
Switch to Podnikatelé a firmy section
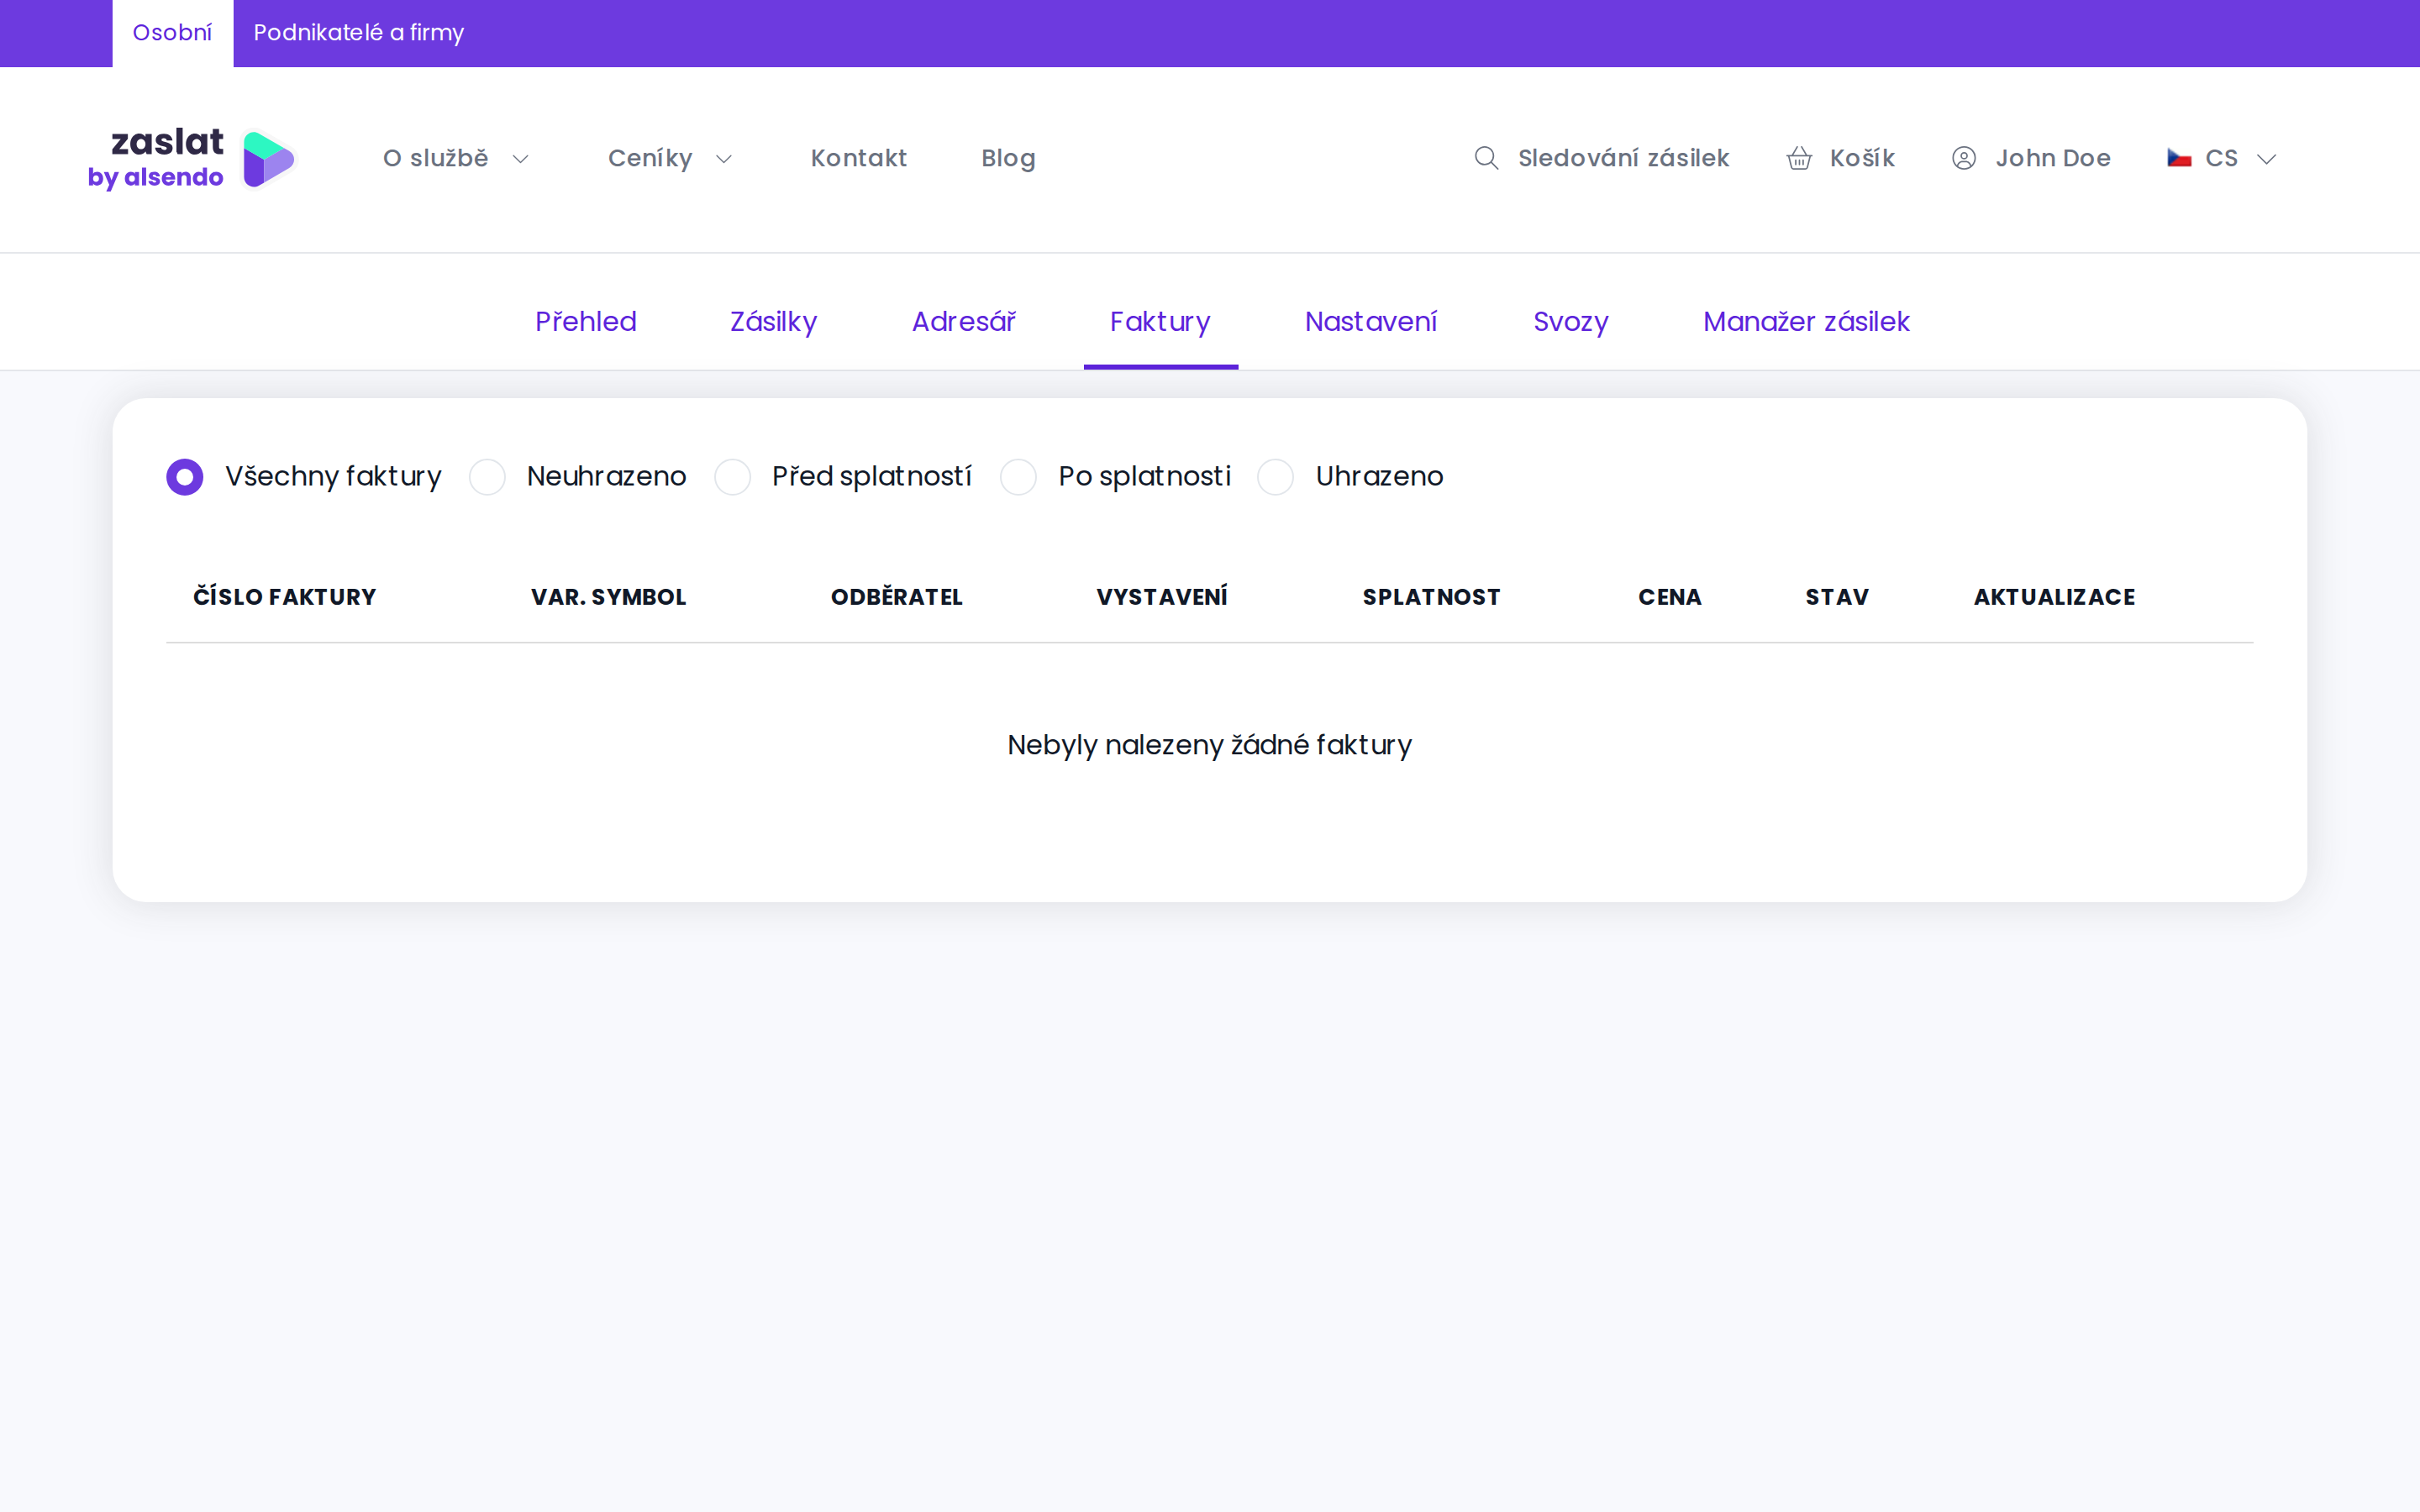[359, 33]
